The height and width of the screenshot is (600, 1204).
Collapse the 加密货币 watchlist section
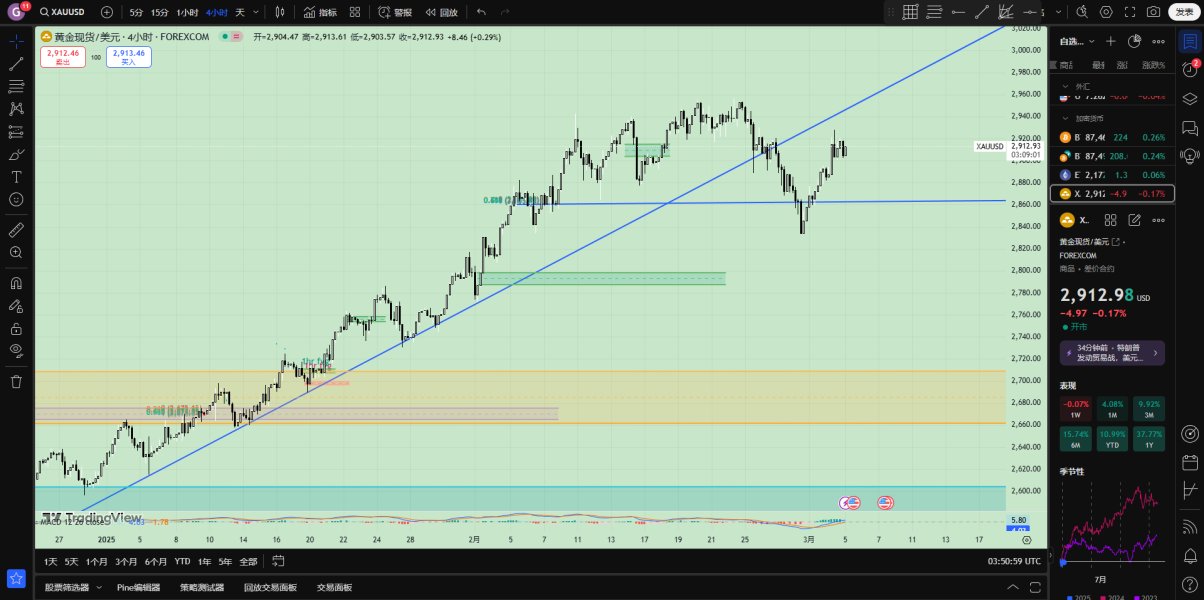coord(1065,118)
